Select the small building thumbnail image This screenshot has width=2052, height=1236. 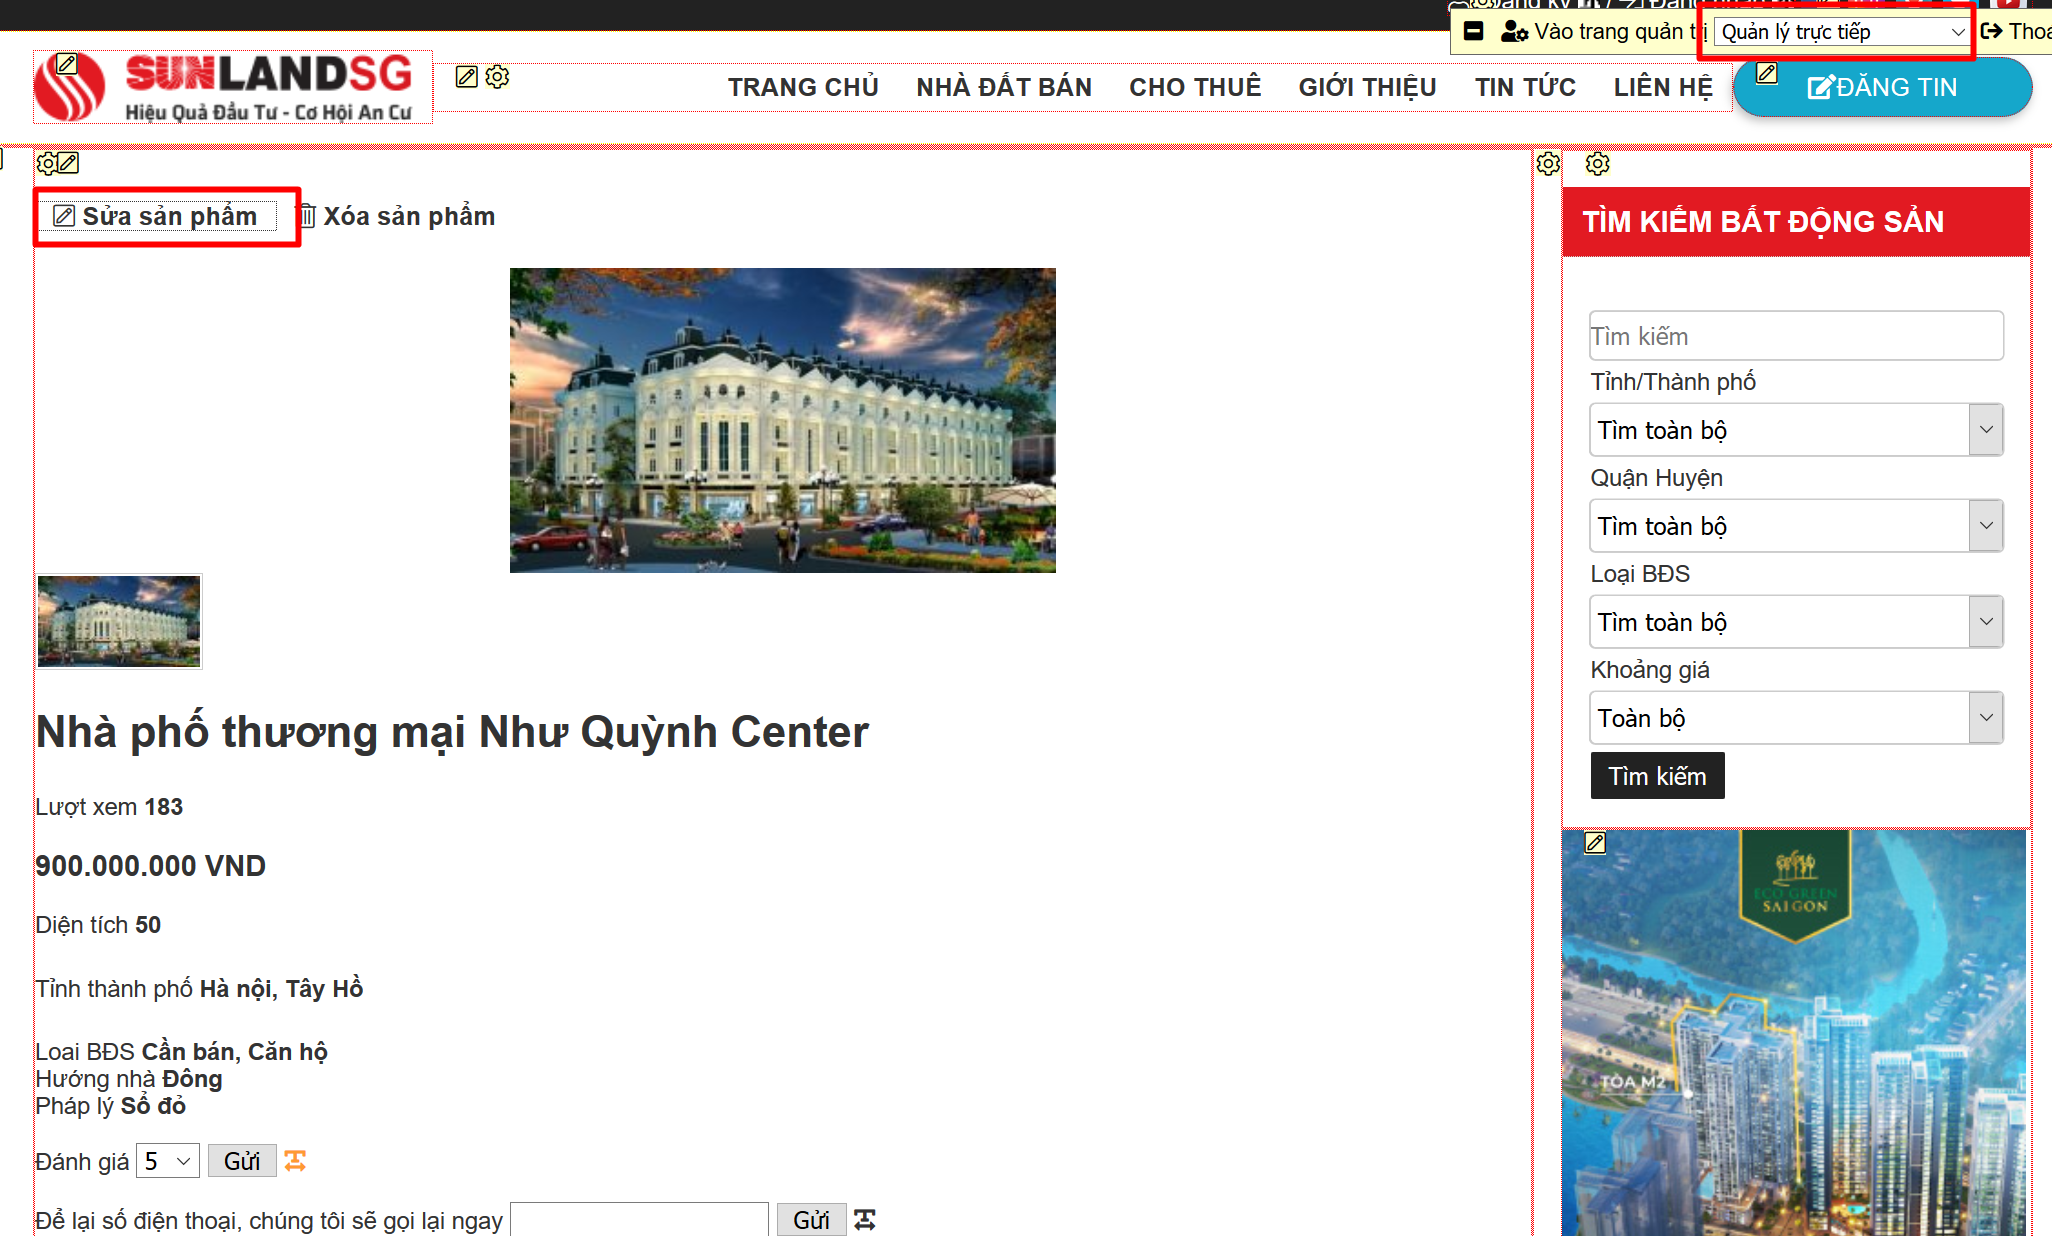pos(119,621)
